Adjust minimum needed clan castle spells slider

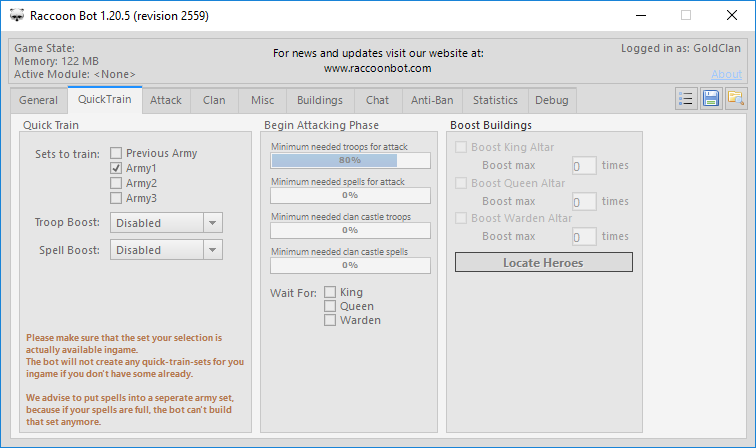pos(350,265)
